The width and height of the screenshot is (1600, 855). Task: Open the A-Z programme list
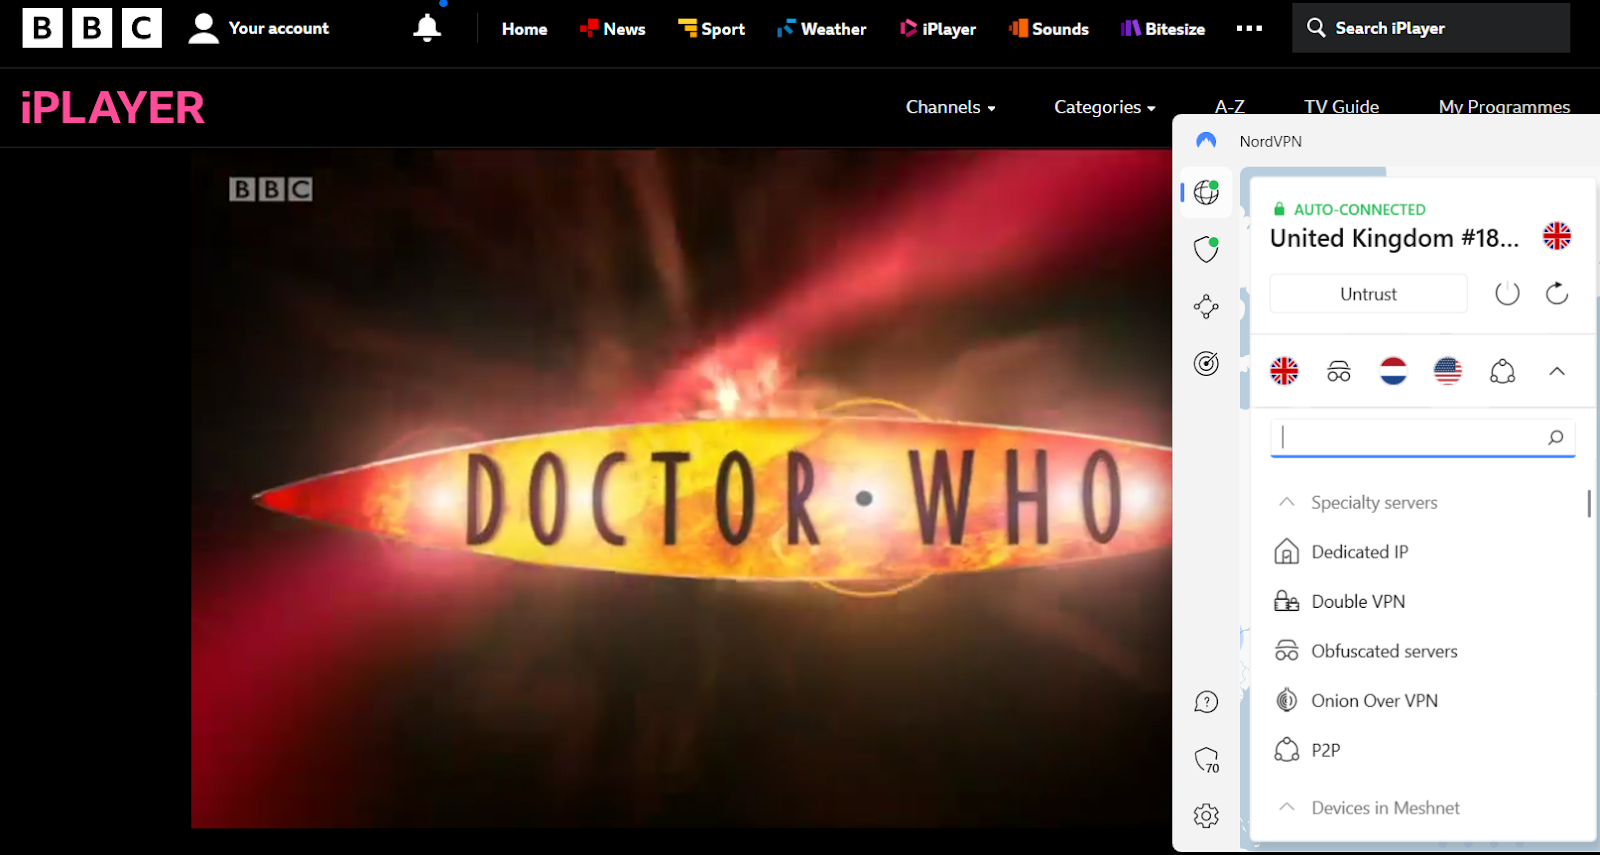tap(1229, 106)
